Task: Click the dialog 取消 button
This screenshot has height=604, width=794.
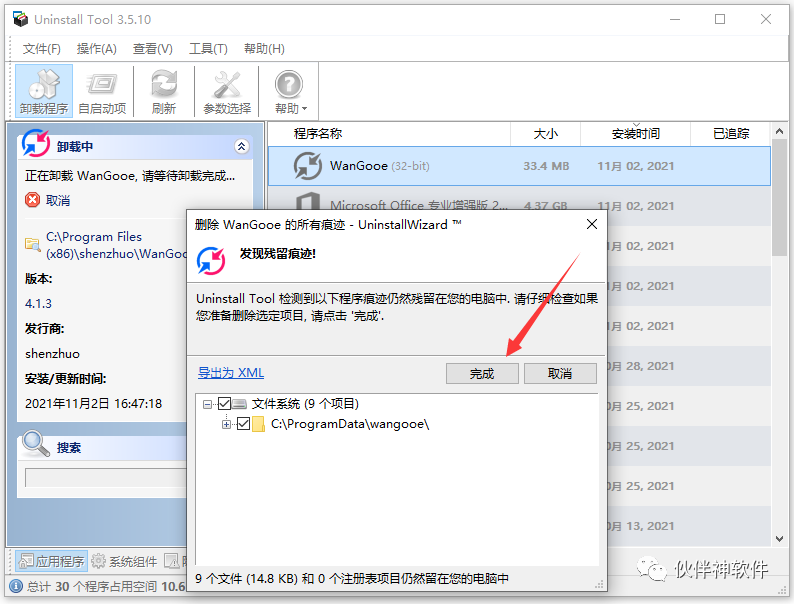Action: click(560, 374)
